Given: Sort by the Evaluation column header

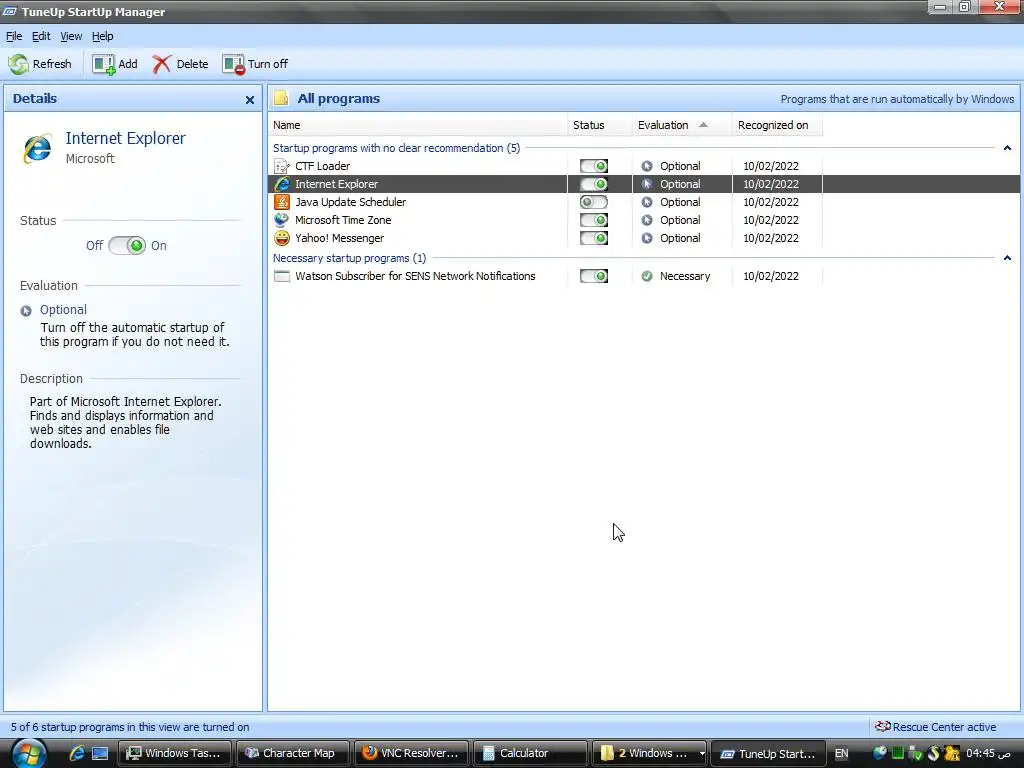Looking at the screenshot, I should coord(682,125).
